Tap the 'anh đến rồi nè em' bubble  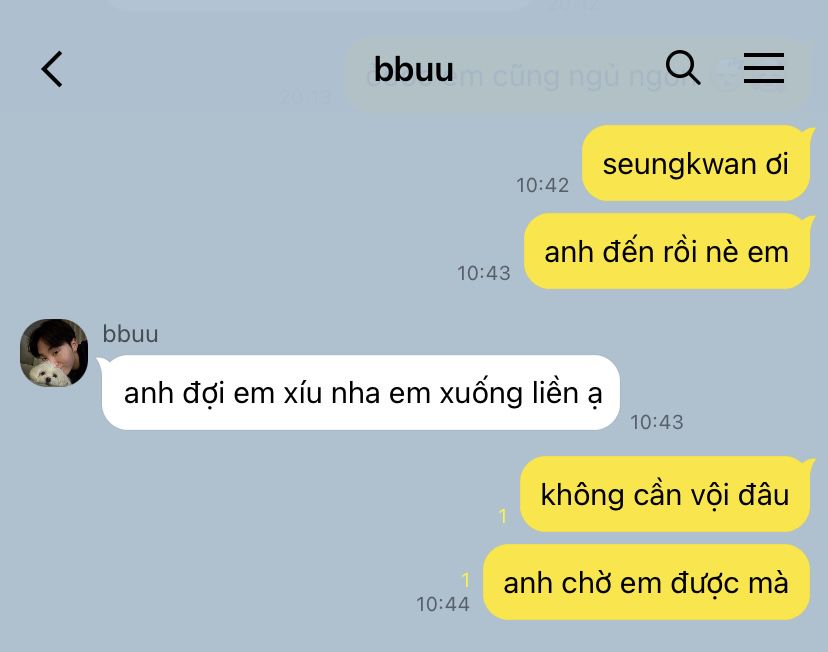tap(667, 251)
